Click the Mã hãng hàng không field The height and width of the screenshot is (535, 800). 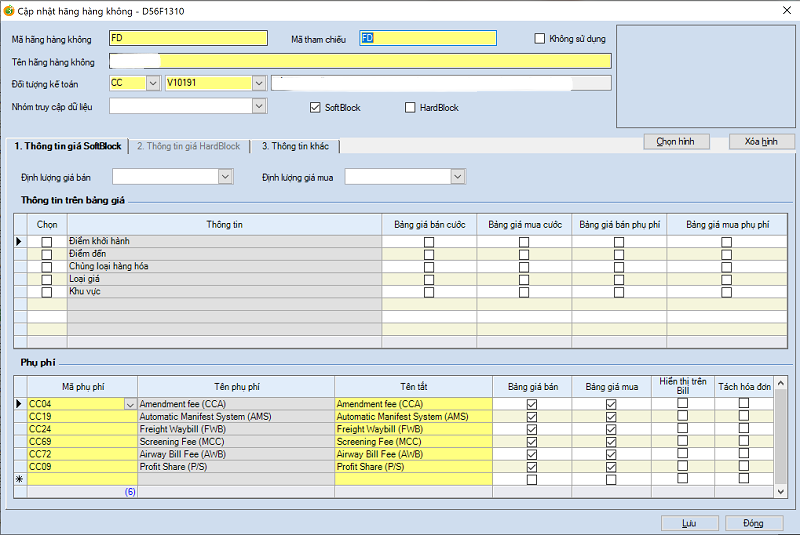pyautogui.click(x=188, y=39)
